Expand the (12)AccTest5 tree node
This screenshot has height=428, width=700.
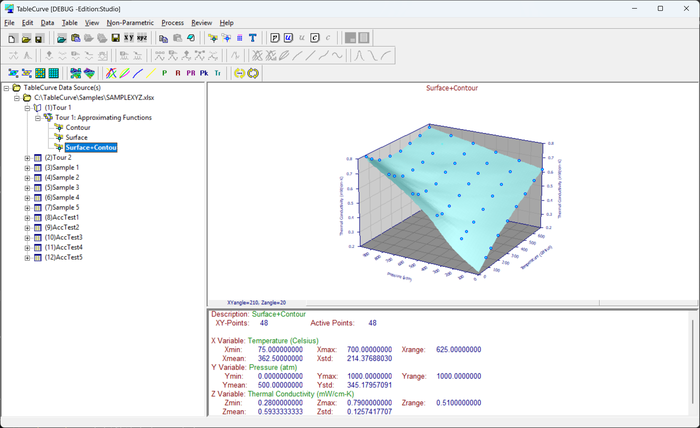pos(27,258)
